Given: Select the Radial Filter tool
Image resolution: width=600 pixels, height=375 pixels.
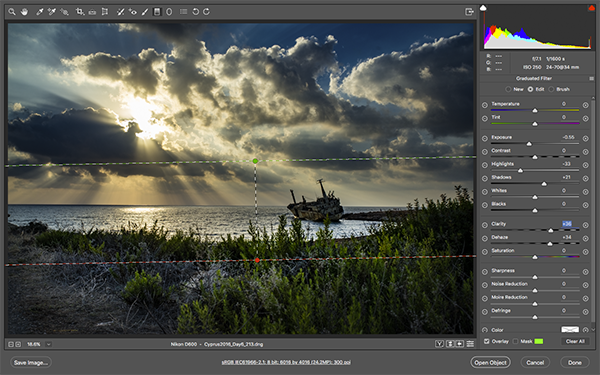Looking at the screenshot, I should pos(169,12).
